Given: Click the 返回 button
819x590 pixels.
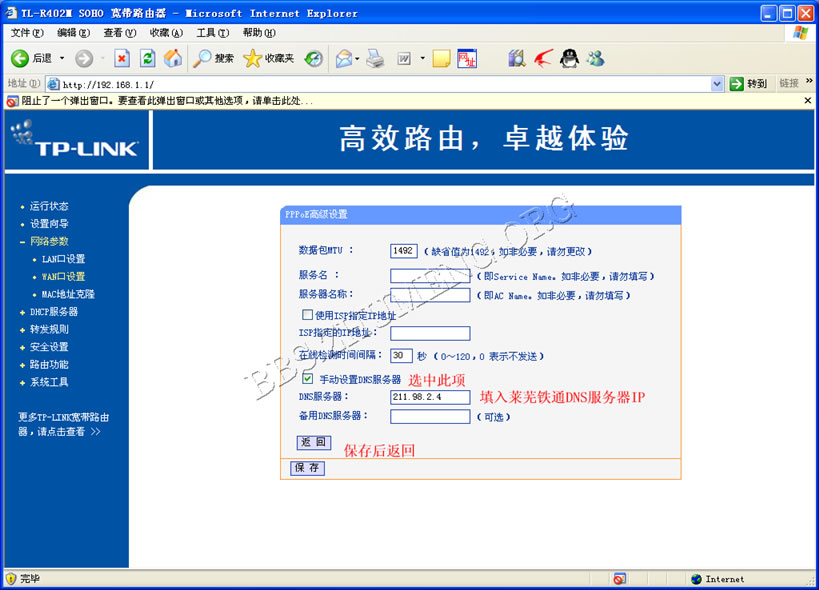Looking at the screenshot, I should [313, 442].
